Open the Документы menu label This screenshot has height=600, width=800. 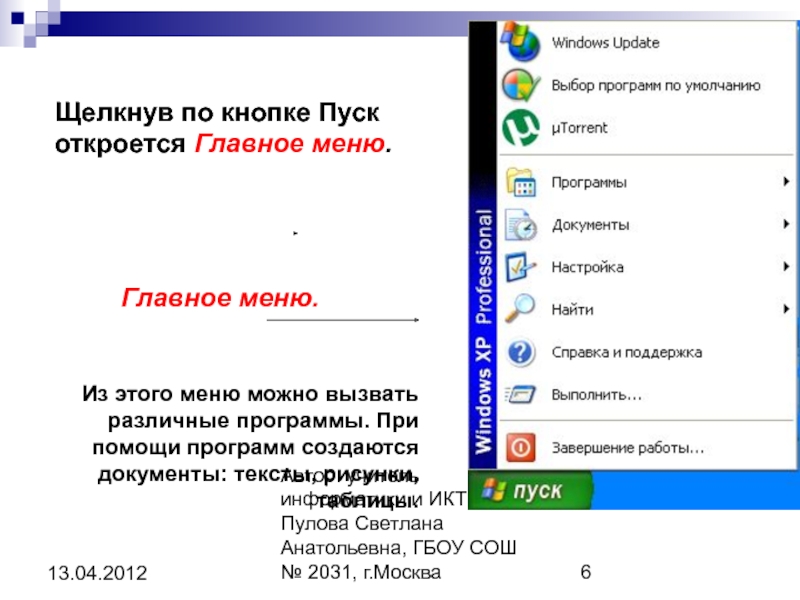[590, 224]
